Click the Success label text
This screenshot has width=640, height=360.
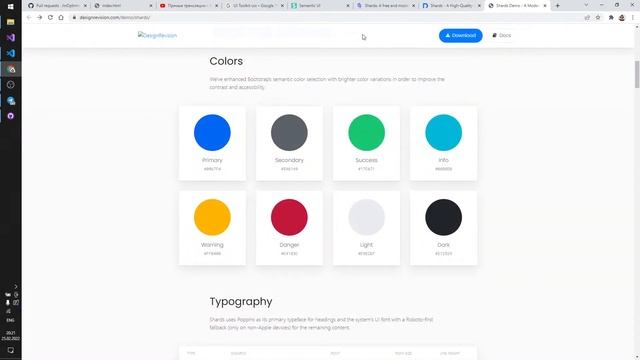[x=366, y=160]
